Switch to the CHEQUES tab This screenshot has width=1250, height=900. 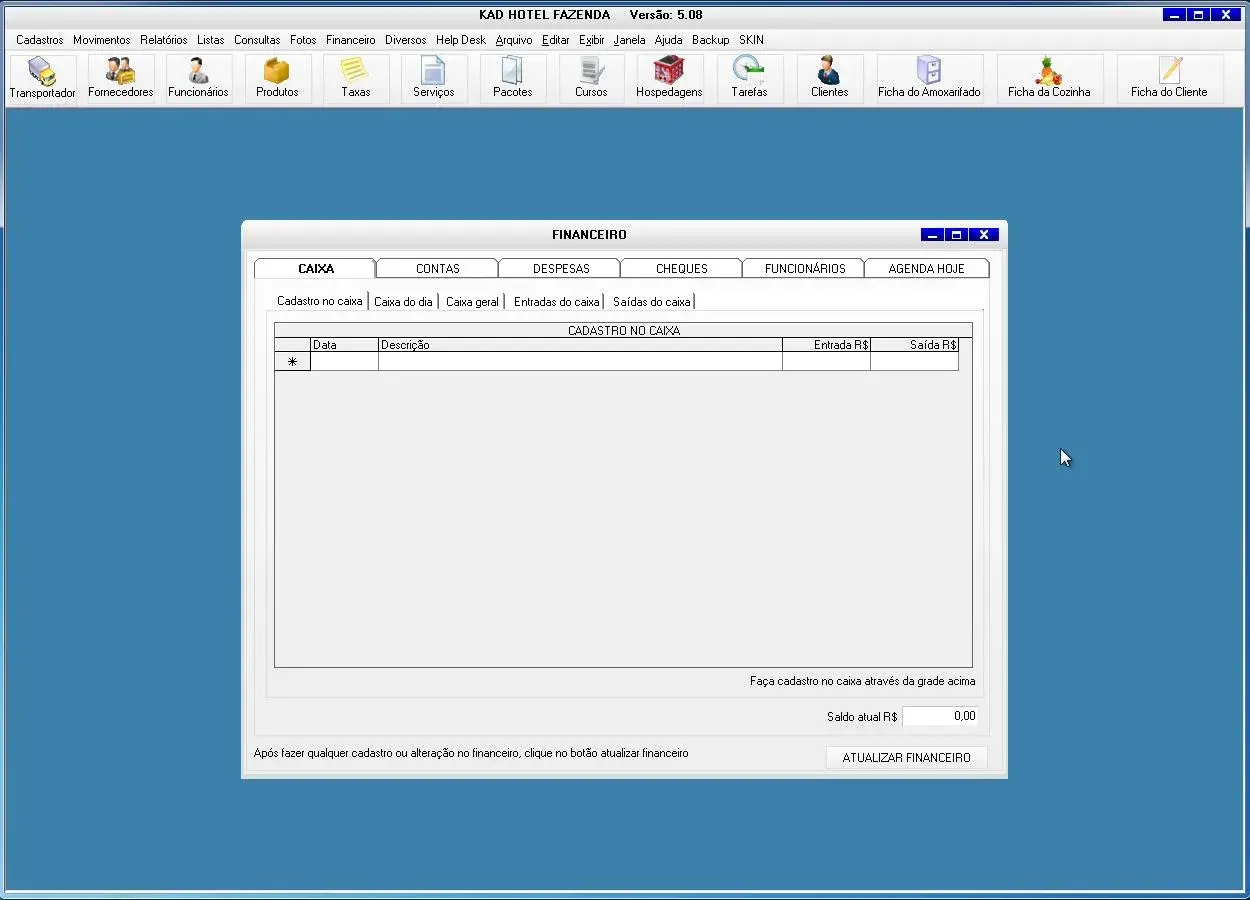point(681,269)
